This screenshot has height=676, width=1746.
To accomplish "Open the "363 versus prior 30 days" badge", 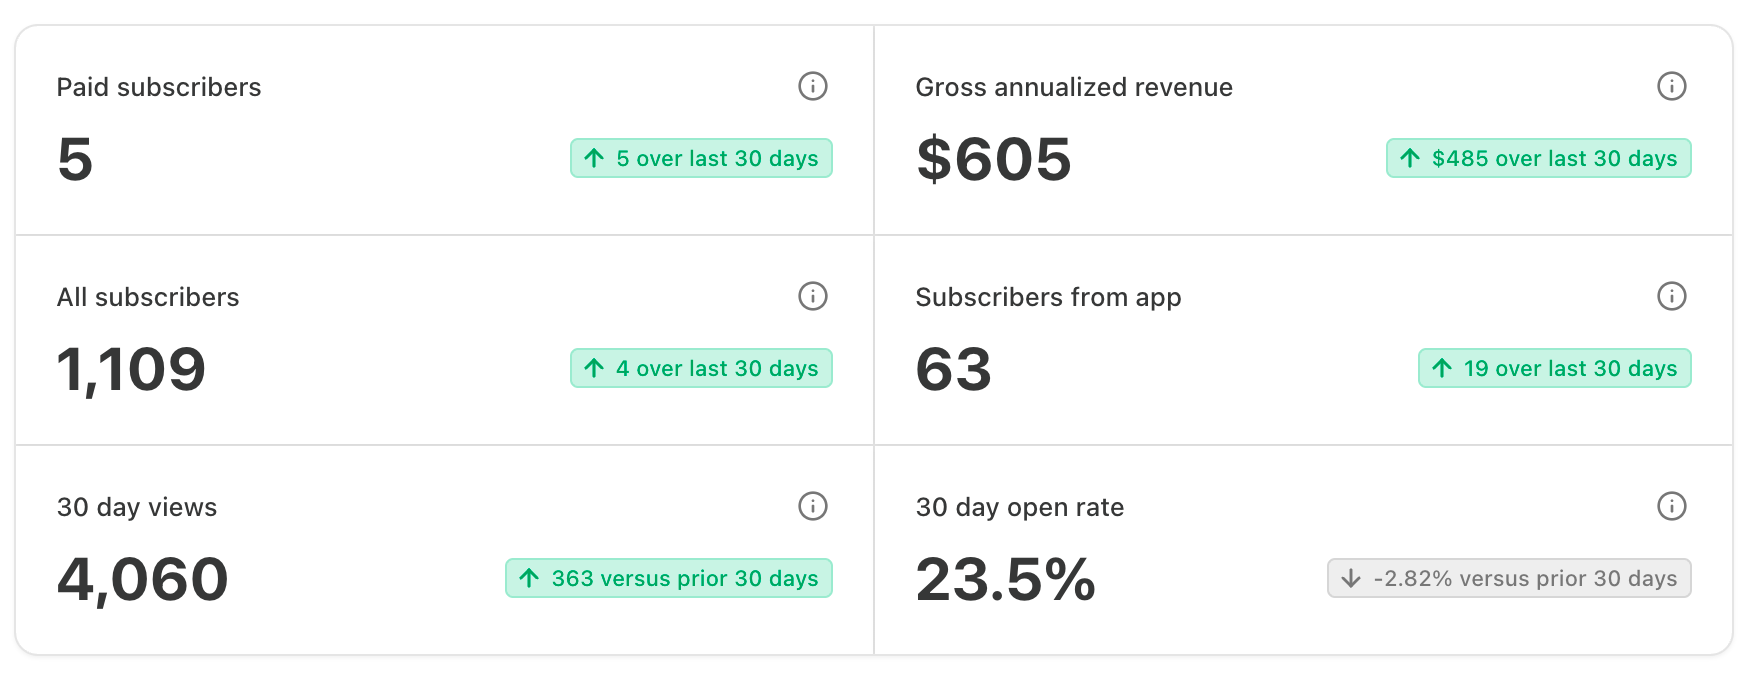I will (669, 578).
